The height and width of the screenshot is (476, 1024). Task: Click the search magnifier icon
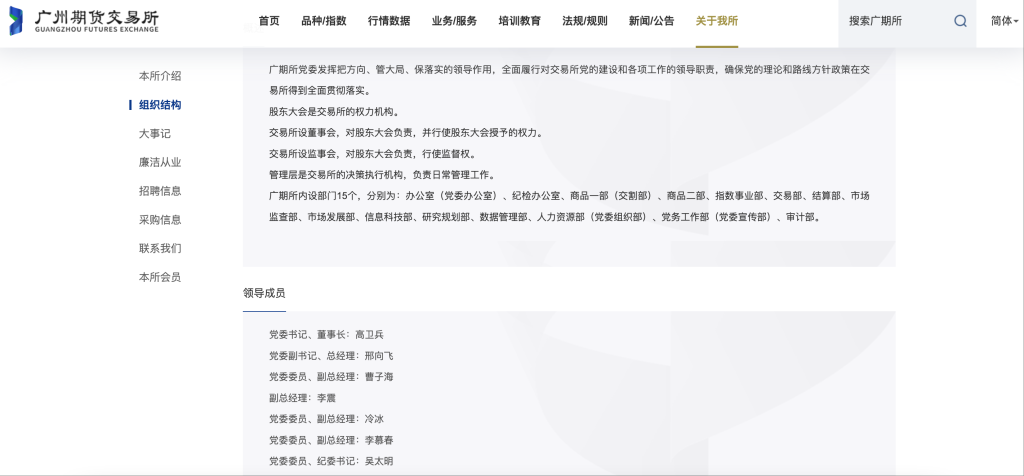pos(960,21)
